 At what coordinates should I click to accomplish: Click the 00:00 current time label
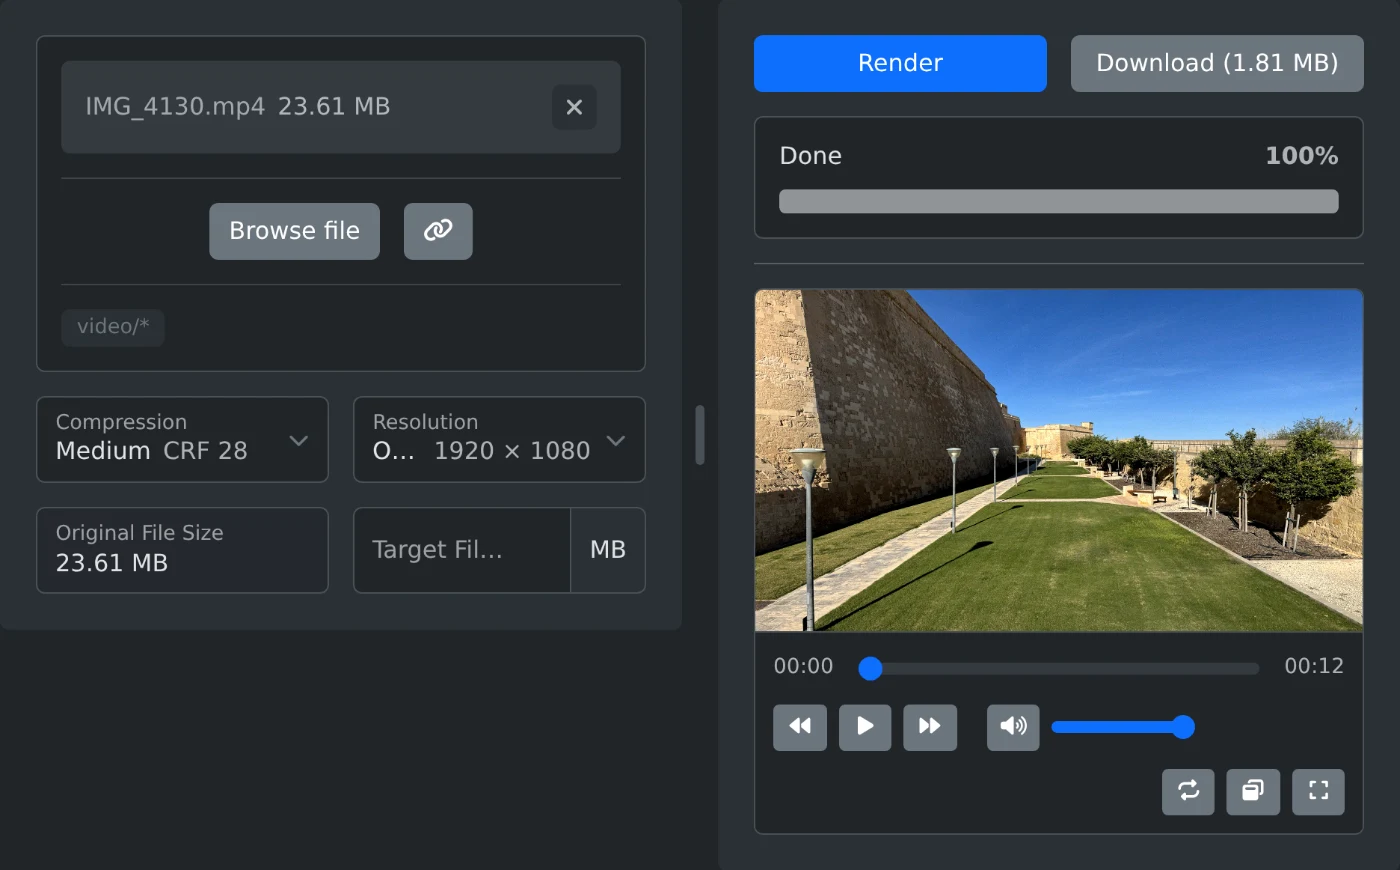[803, 666]
